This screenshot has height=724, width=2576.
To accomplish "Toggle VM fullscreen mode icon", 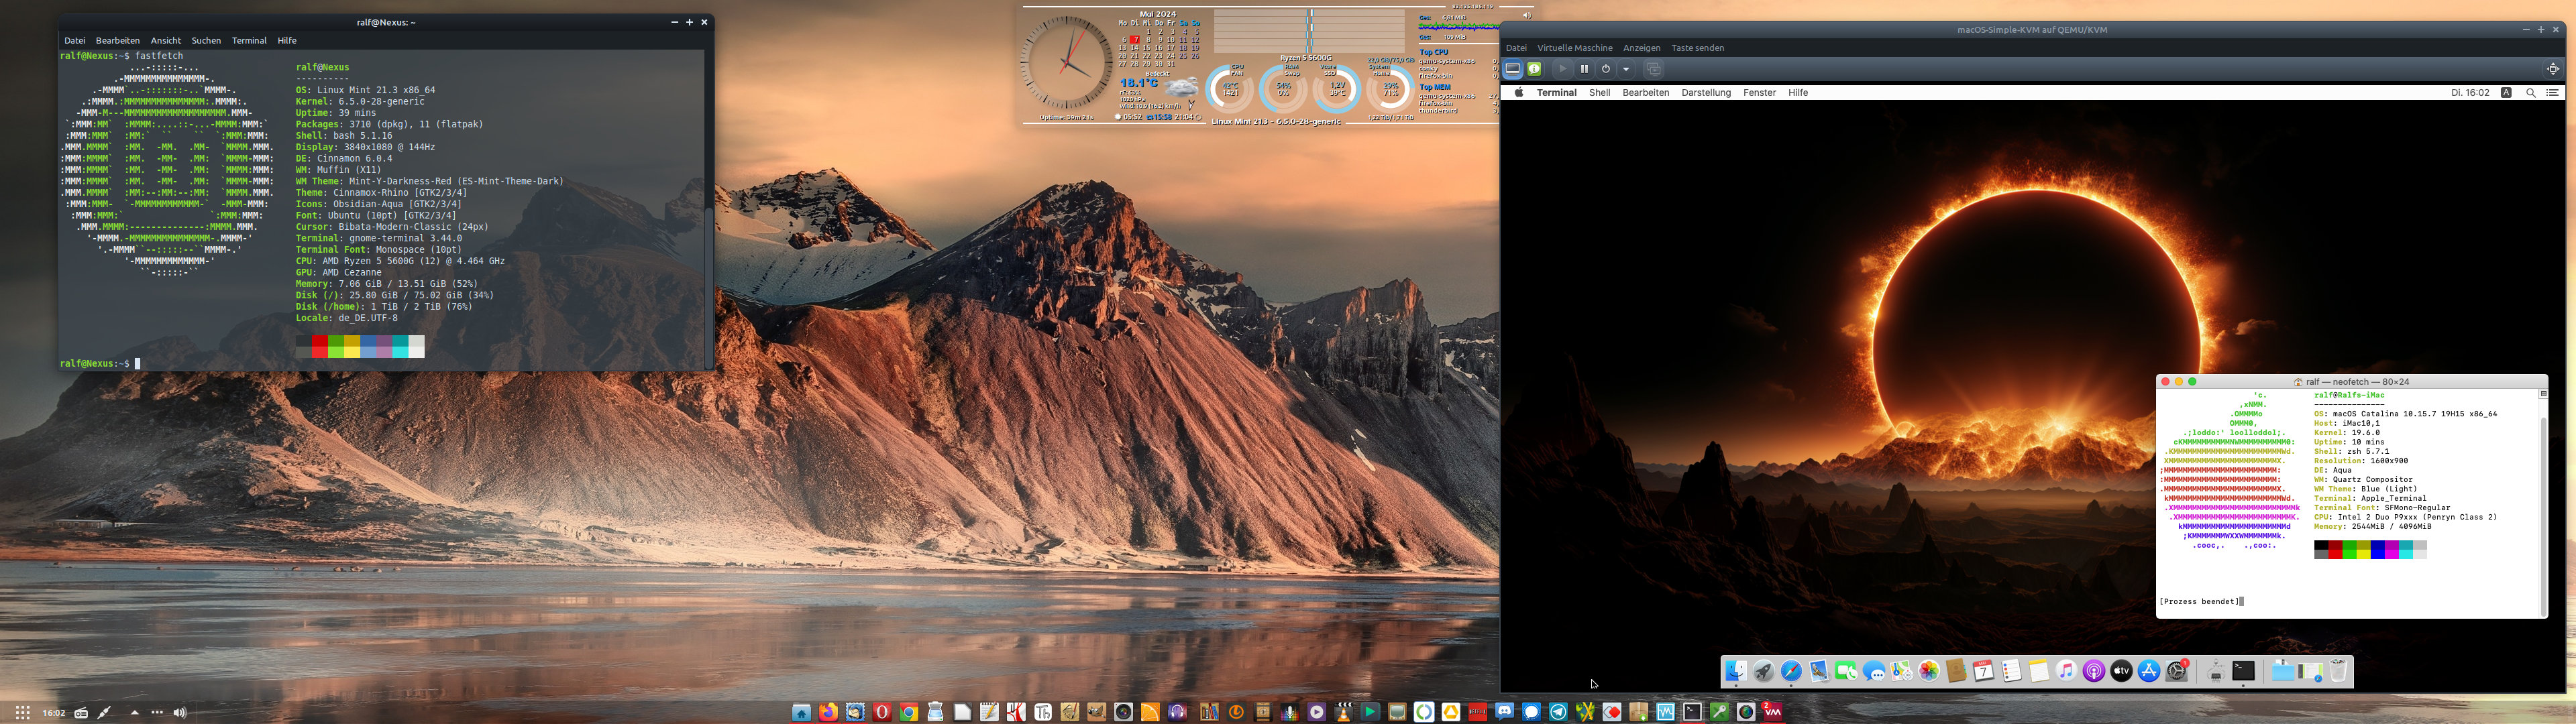I will 2552,69.
